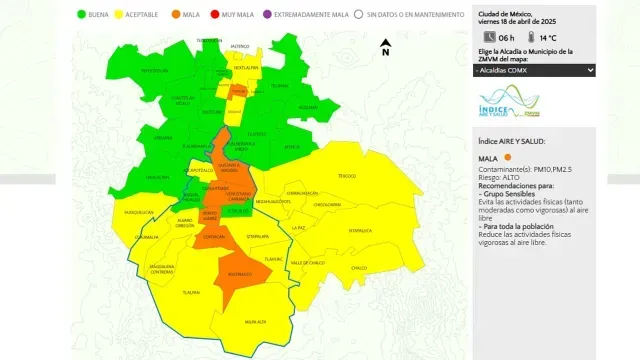
Task: Click the orange dot next to MALA rating
Action: click(507, 157)
